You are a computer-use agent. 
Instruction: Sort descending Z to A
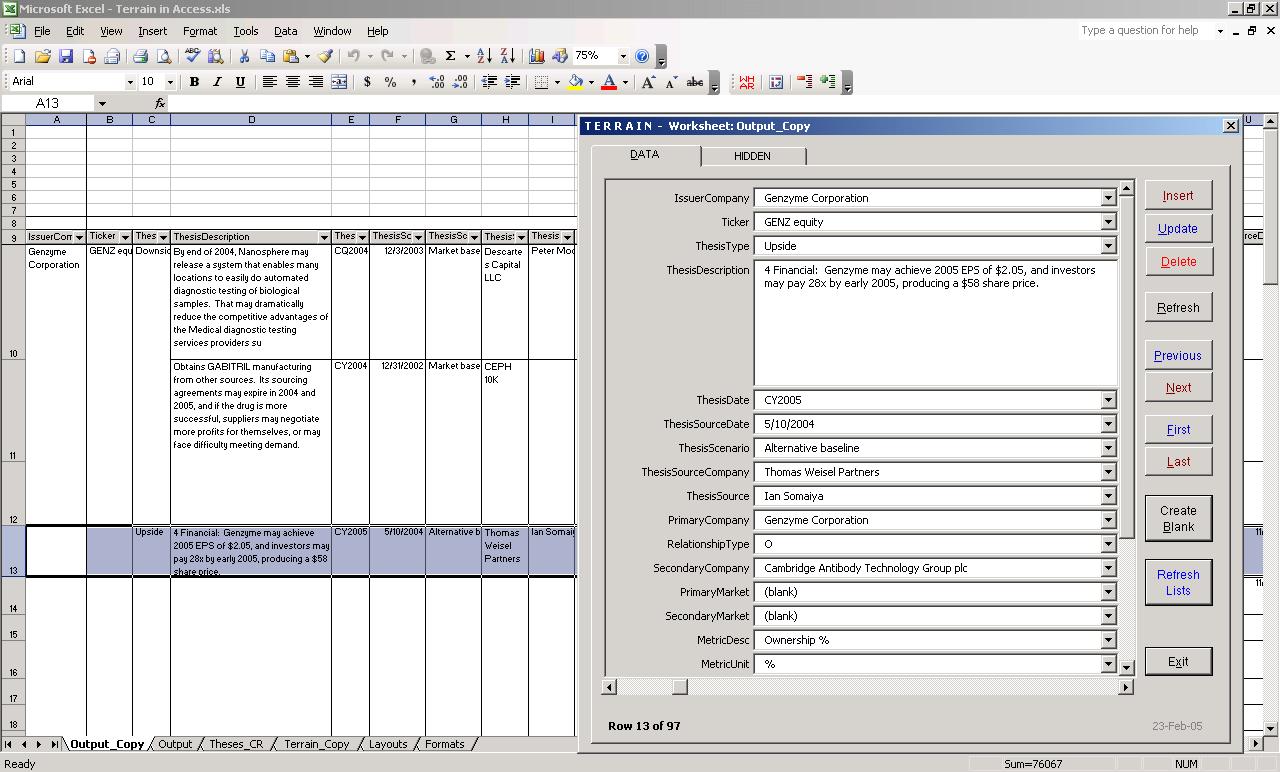(x=507, y=56)
